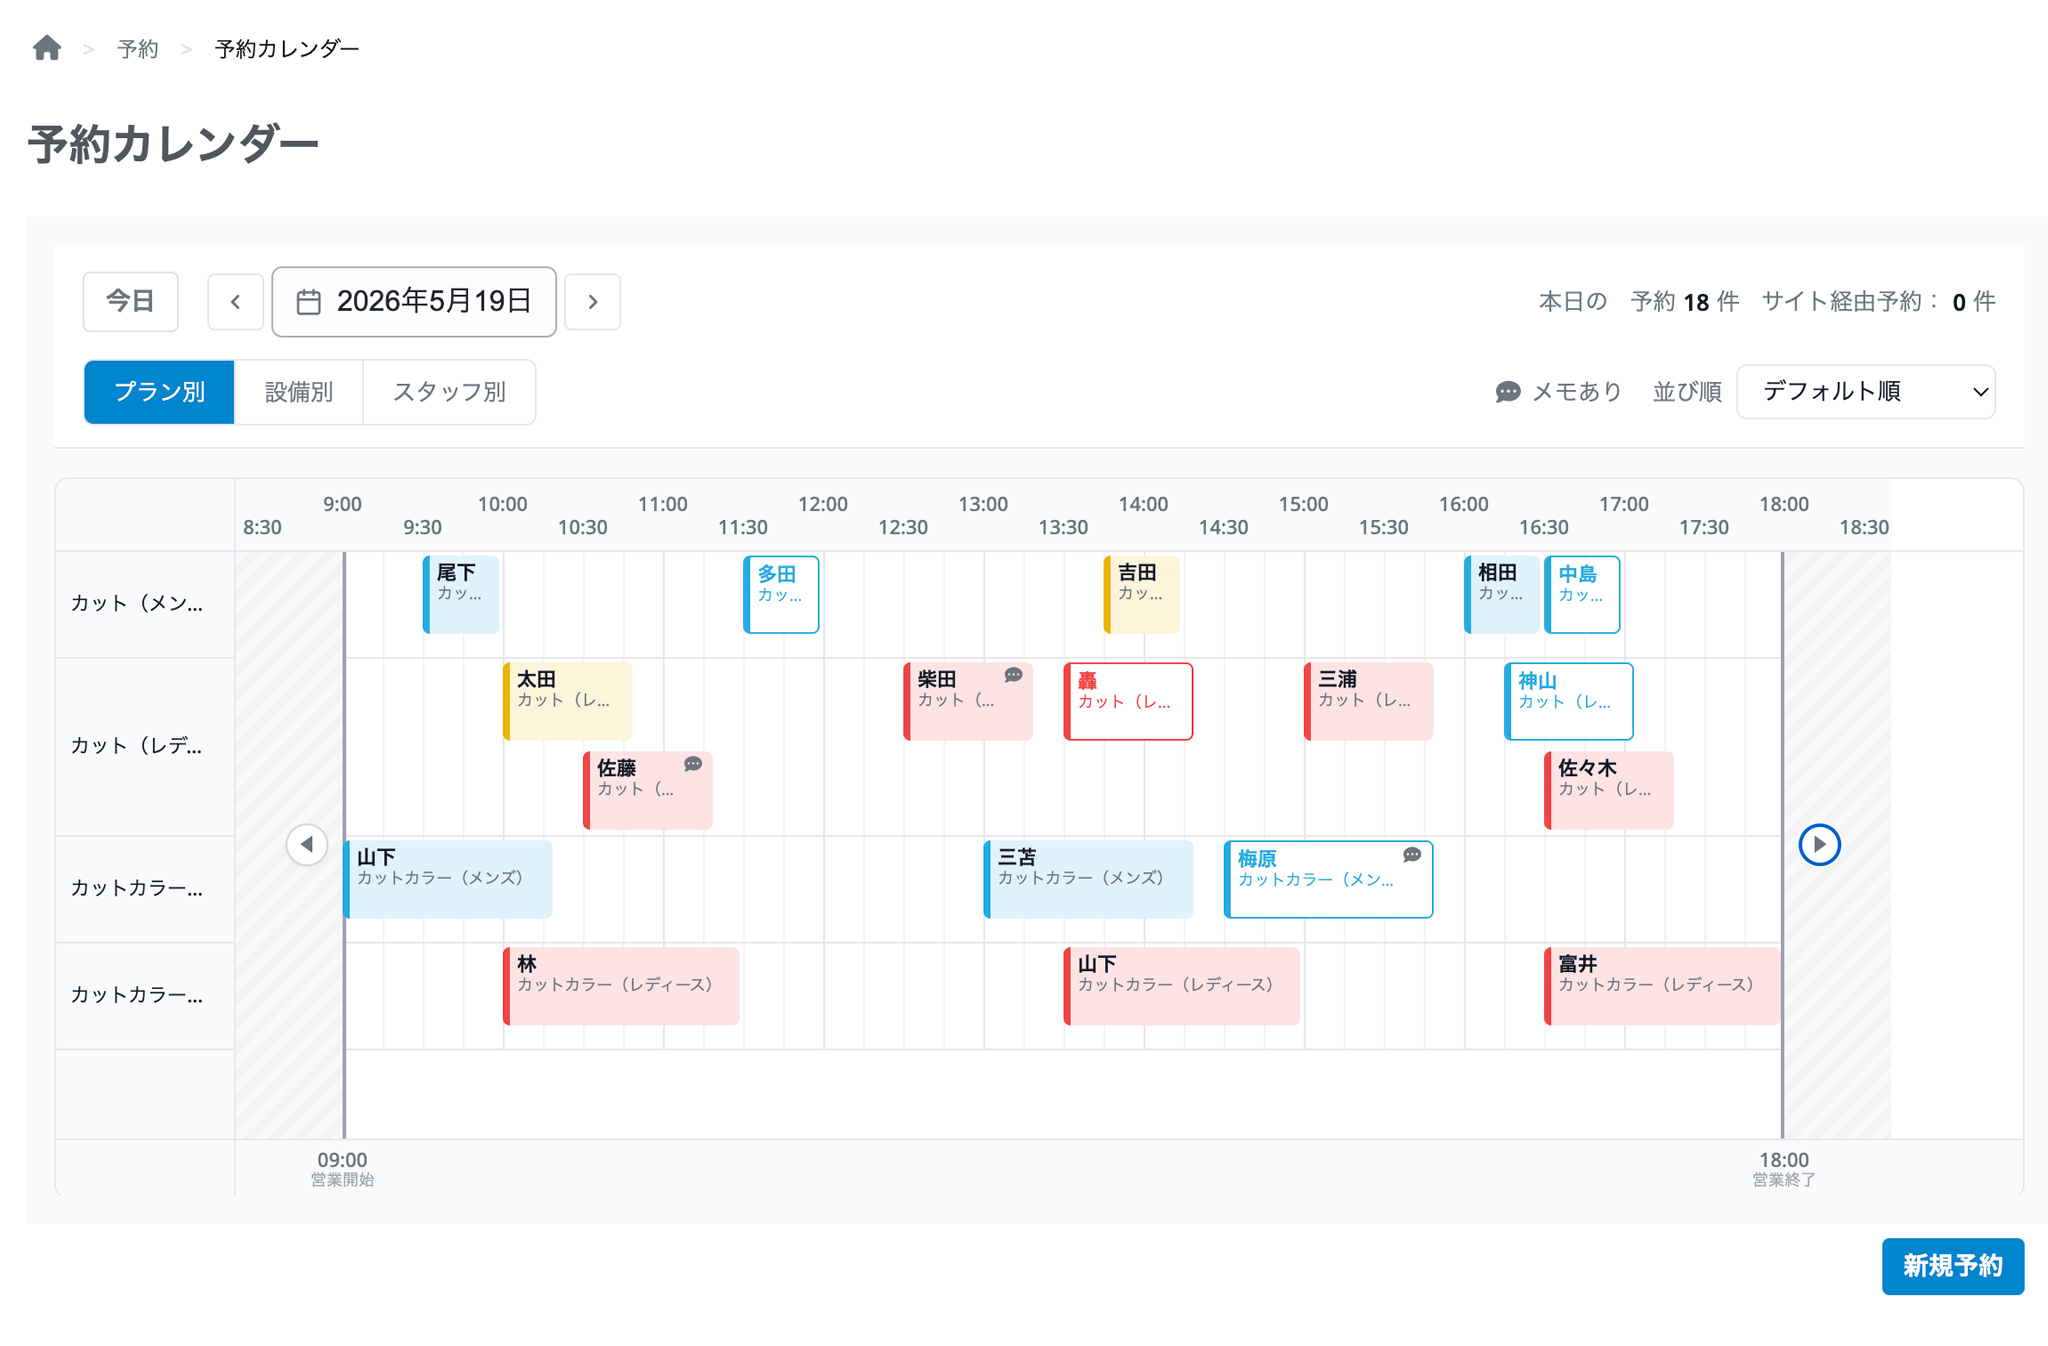The height and width of the screenshot is (1346, 2048).
Task: Go to the next day with right chevron
Action: coord(593,301)
